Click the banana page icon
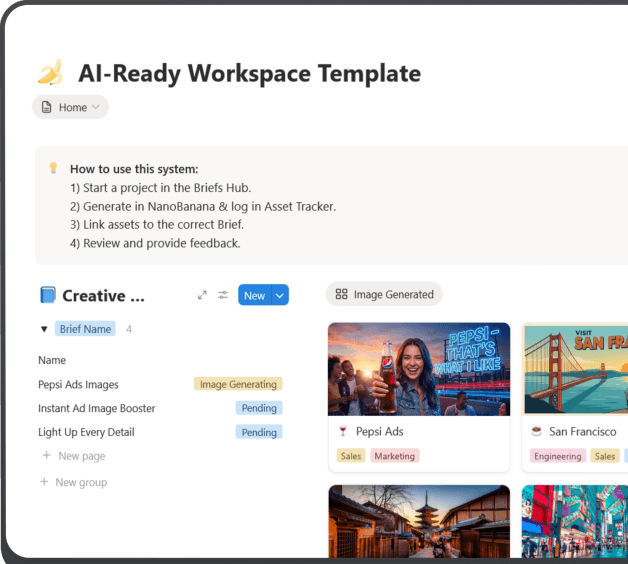The image size is (628, 564). point(51,73)
